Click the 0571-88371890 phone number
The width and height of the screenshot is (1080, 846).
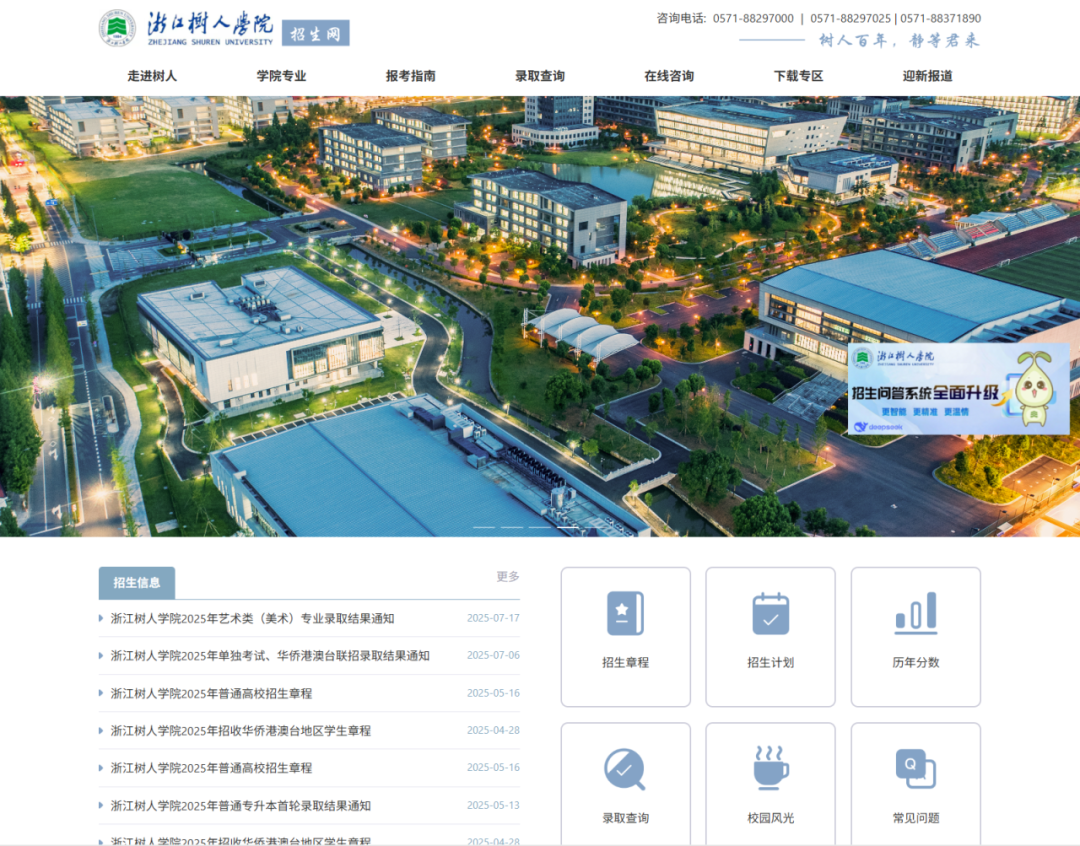(941, 19)
